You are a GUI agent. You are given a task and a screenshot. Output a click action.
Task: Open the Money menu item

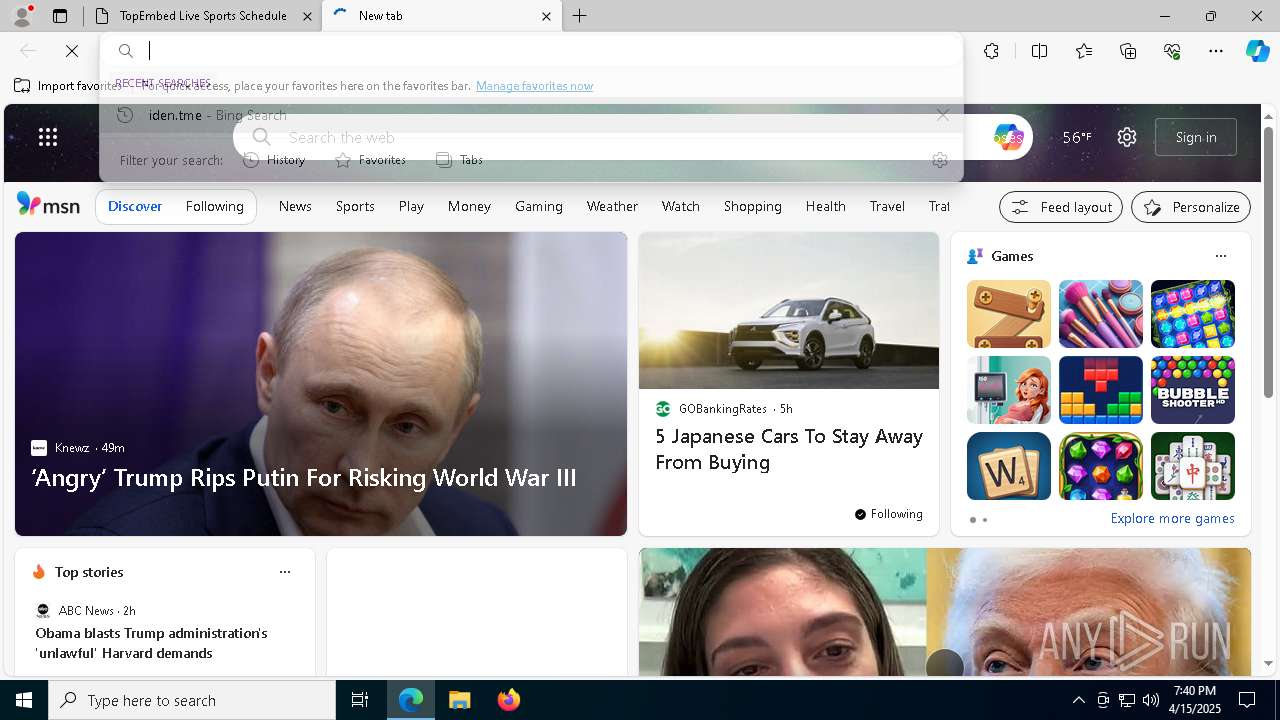pos(469,206)
